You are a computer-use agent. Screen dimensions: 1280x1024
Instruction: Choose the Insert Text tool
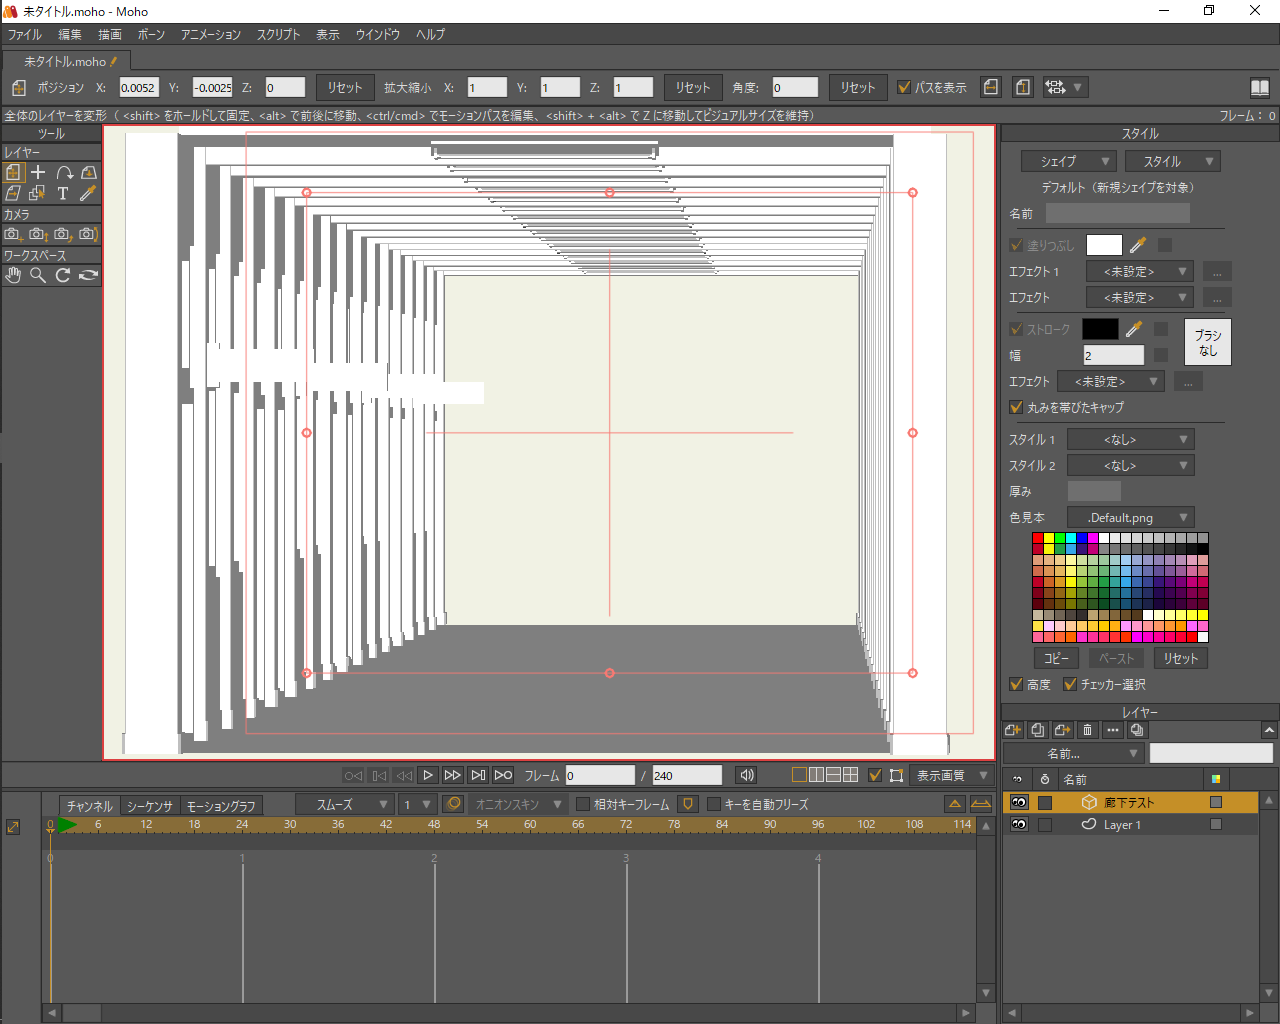click(63, 193)
